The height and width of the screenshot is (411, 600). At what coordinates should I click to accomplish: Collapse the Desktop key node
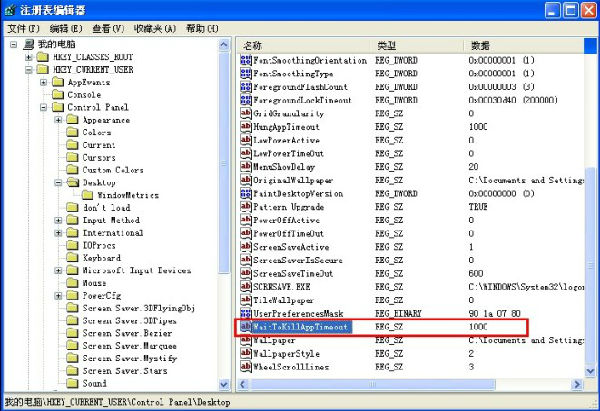click(58, 183)
